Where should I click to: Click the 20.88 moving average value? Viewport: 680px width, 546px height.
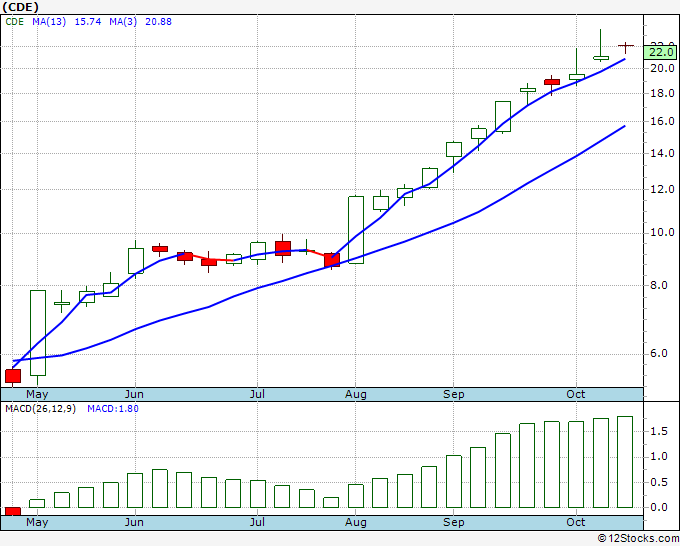tap(158, 22)
